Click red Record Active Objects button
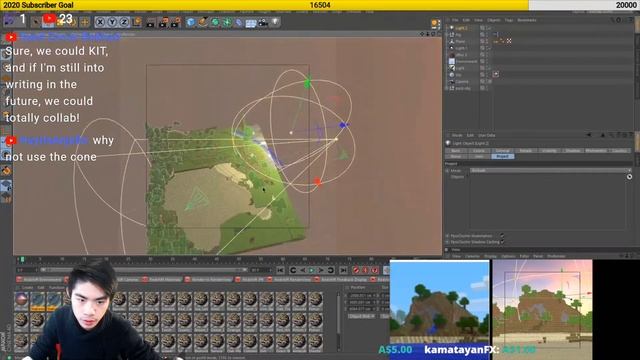640x360 pixels. (x=356, y=270)
